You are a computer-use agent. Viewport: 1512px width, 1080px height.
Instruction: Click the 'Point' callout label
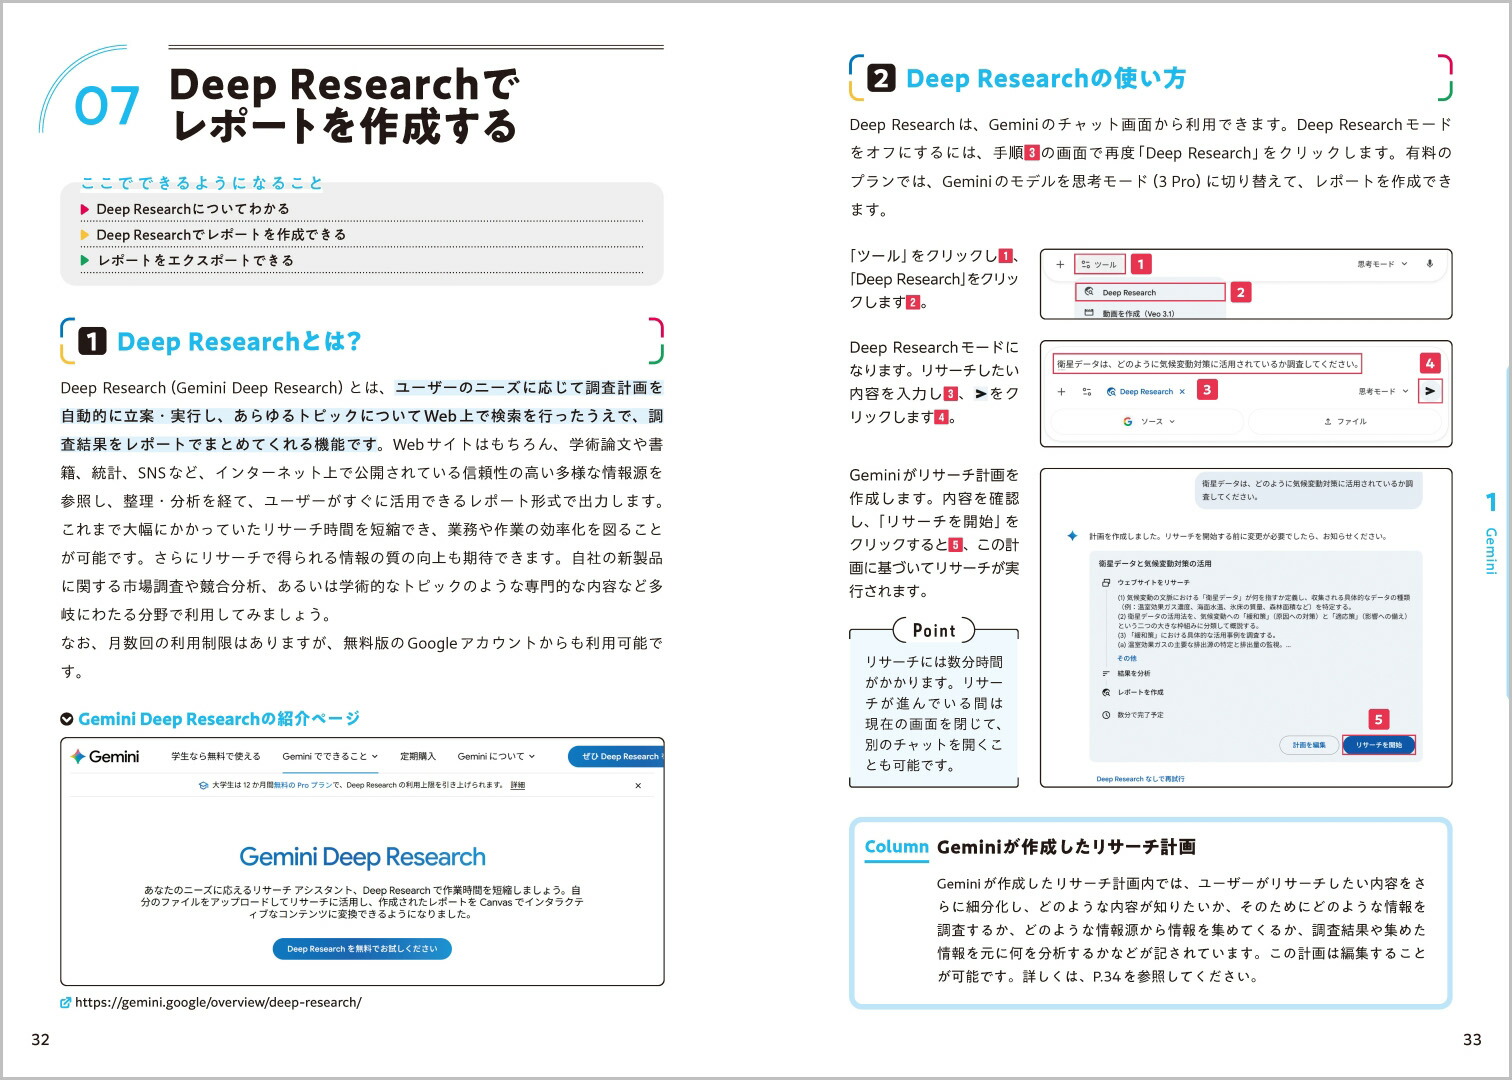[x=934, y=631]
